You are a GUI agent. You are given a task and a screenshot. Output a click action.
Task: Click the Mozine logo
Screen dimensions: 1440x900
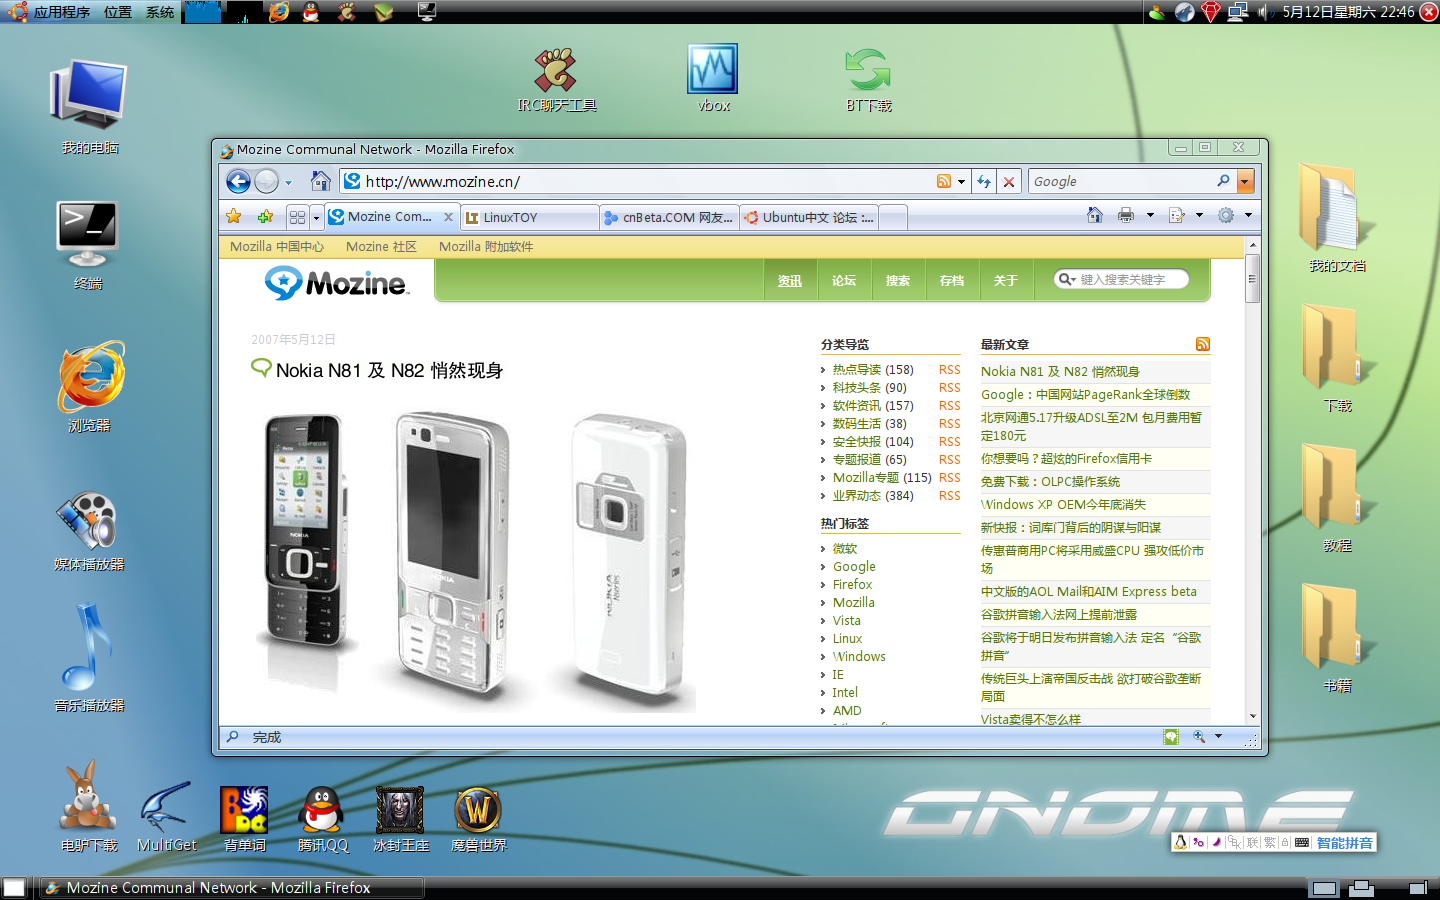click(336, 283)
